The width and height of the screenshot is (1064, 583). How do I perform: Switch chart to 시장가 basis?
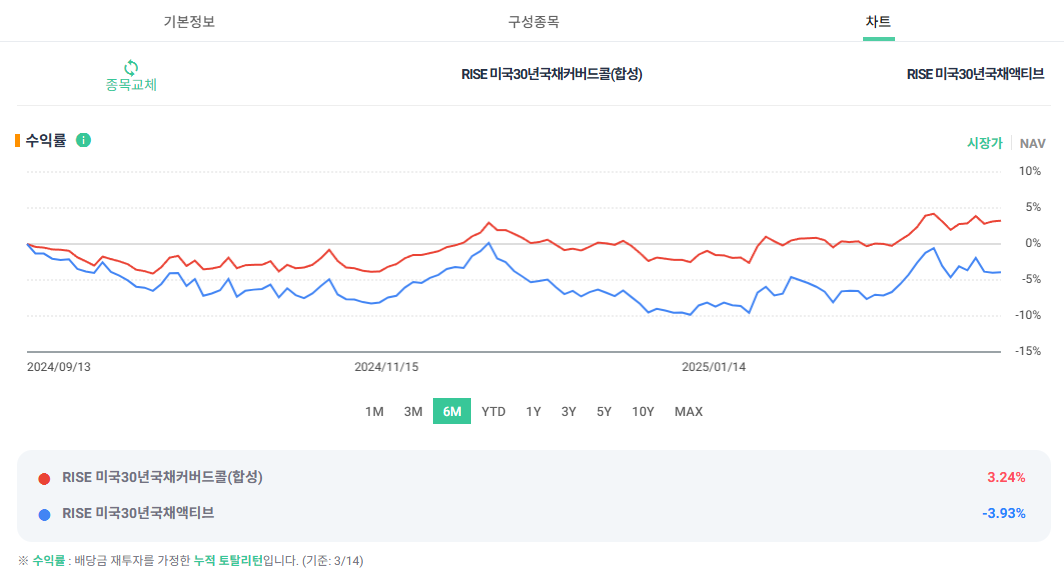click(985, 143)
